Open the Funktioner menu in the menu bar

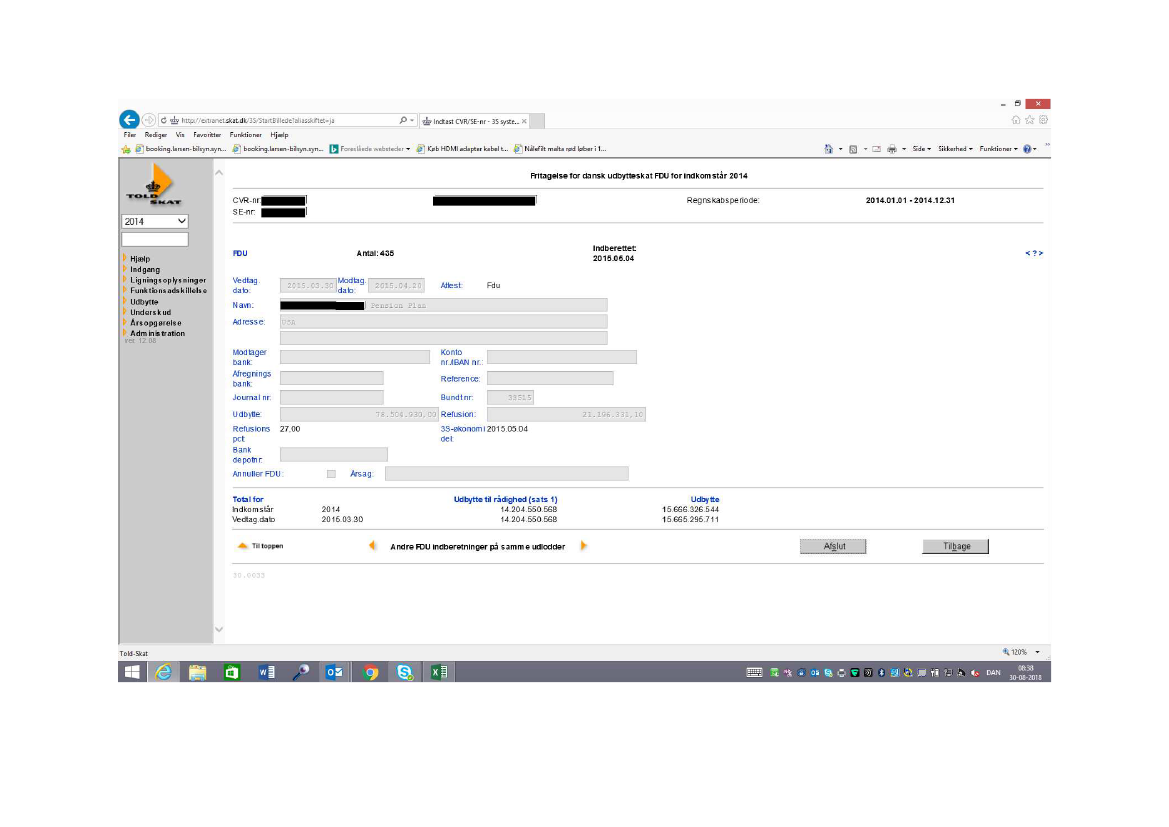(x=245, y=135)
